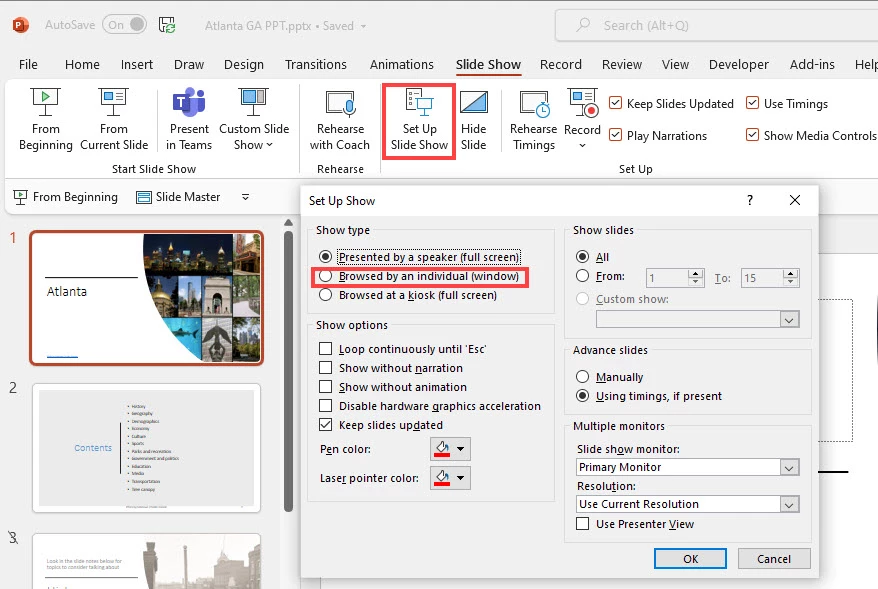Image resolution: width=878 pixels, height=589 pixels.
Task: Enable Use Presenter View checkbox
Action: coord(582,524)
